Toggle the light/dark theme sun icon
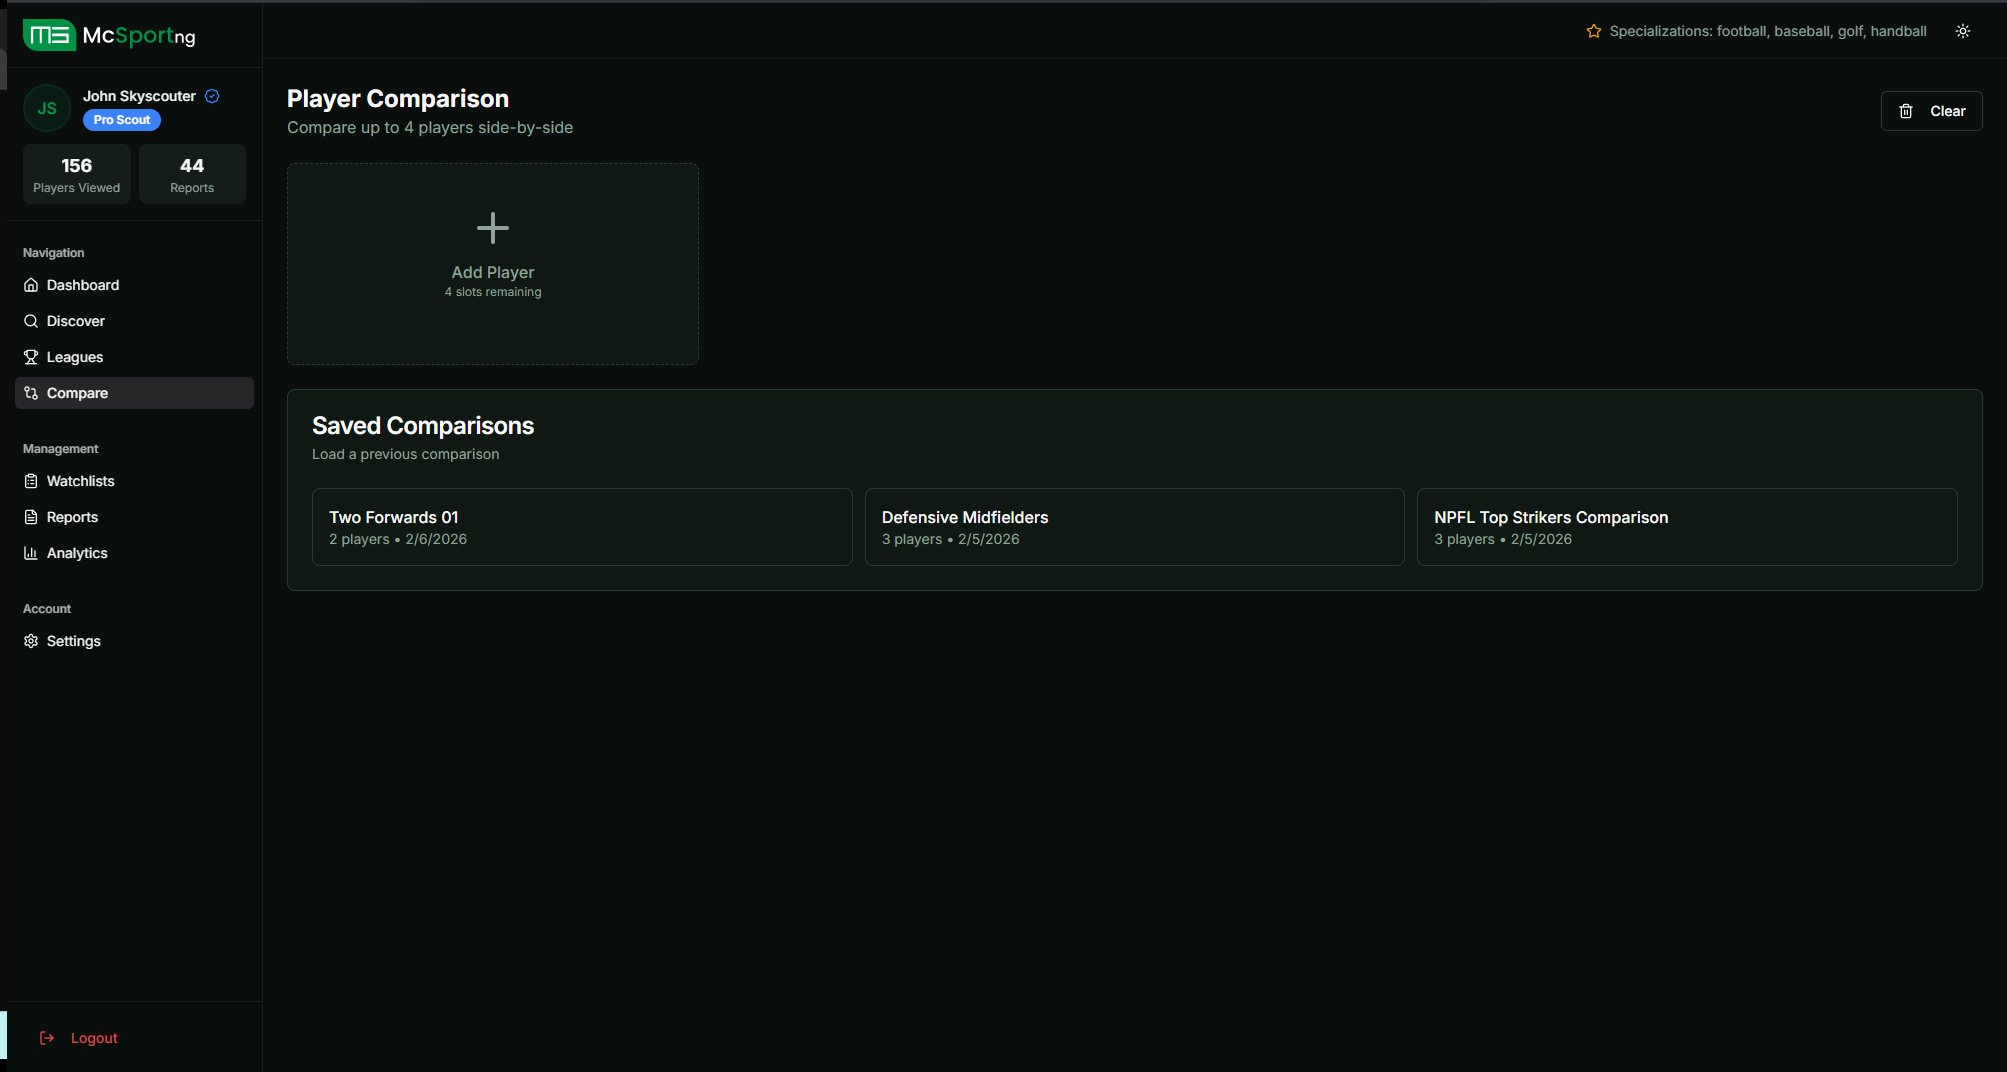 tap(1962, 31)
